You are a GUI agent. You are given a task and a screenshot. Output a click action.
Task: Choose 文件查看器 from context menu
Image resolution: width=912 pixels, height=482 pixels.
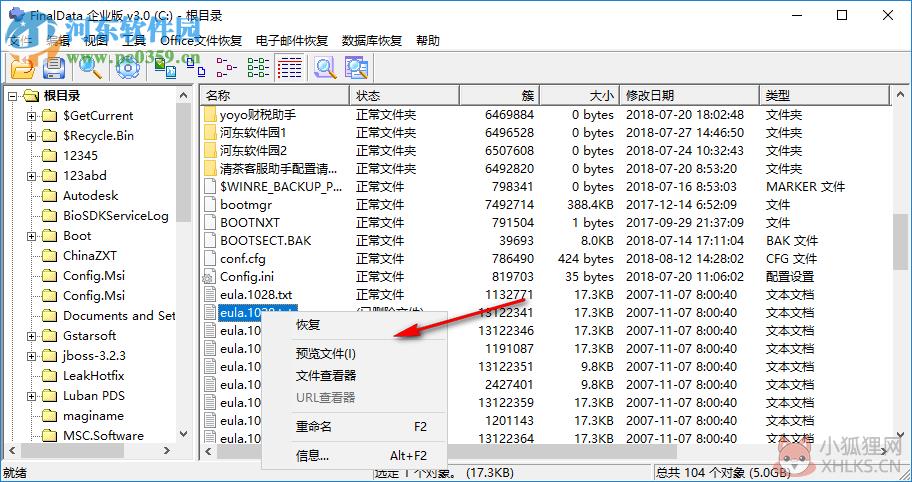[354, 376]
